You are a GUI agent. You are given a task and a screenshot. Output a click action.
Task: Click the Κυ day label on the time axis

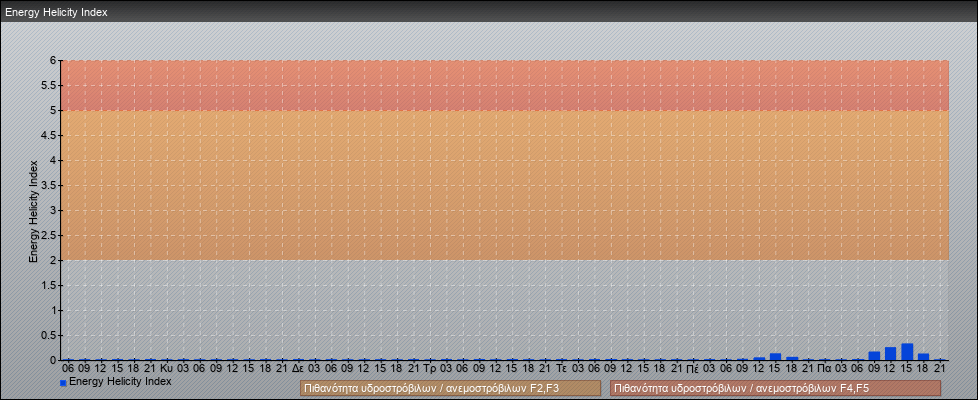pyautogui.click(x=167, y=369)
